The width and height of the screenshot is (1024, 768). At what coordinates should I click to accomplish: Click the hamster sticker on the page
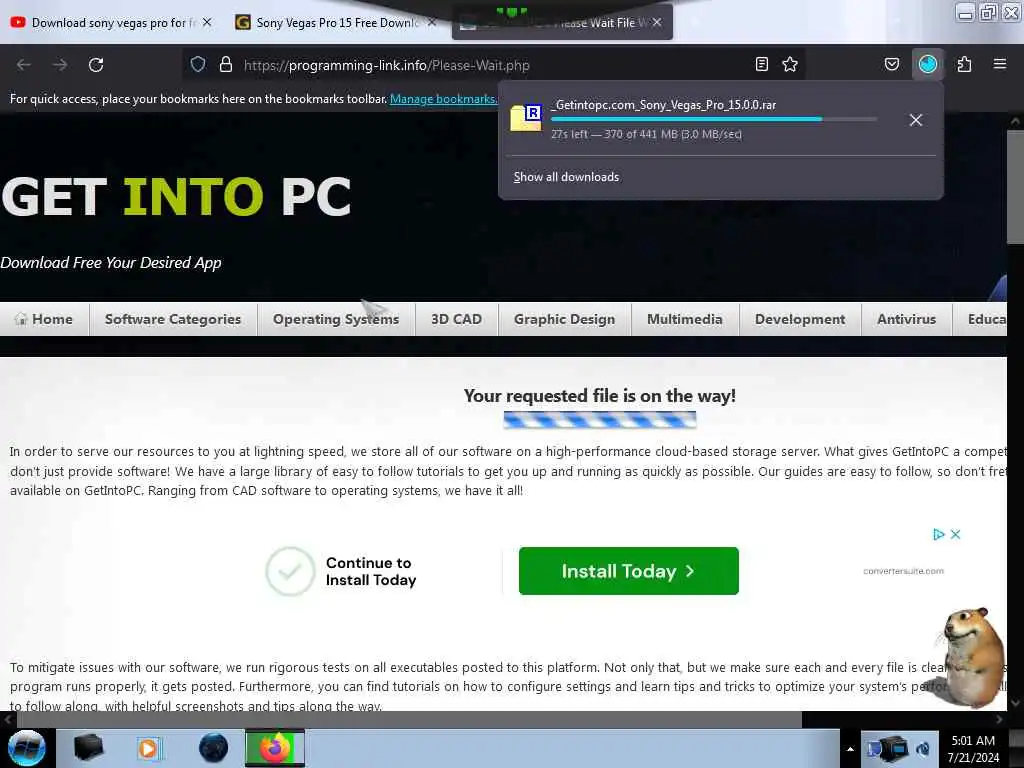[968, 656]
